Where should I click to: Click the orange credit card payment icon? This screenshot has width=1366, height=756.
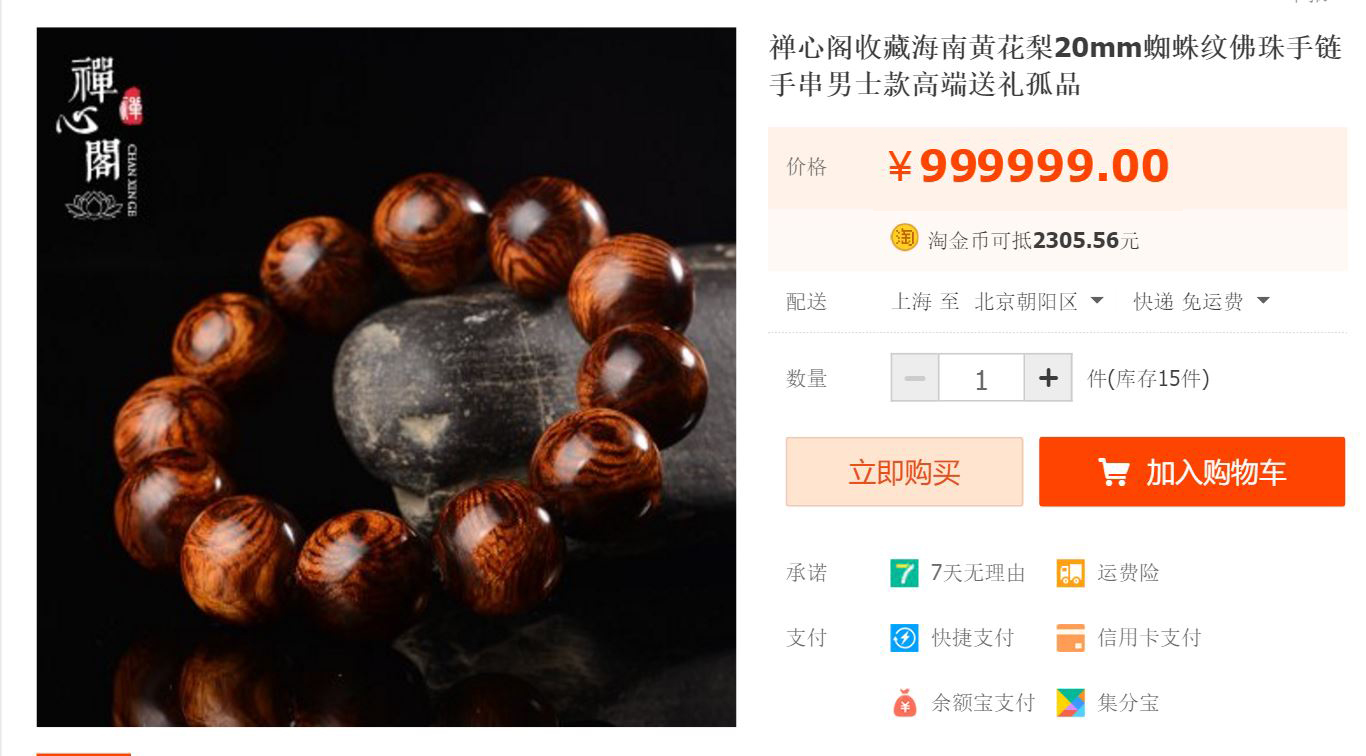[x=1071, y=638]
